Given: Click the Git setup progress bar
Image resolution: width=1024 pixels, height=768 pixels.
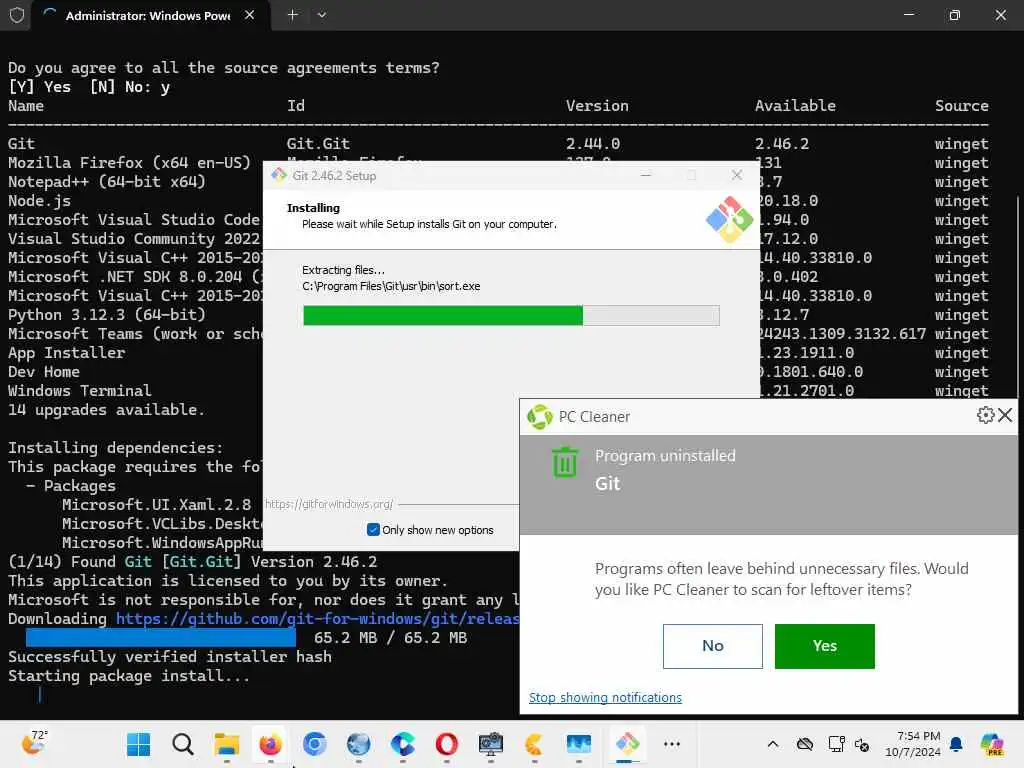Looking at the screenshot, I should (511, 315).
